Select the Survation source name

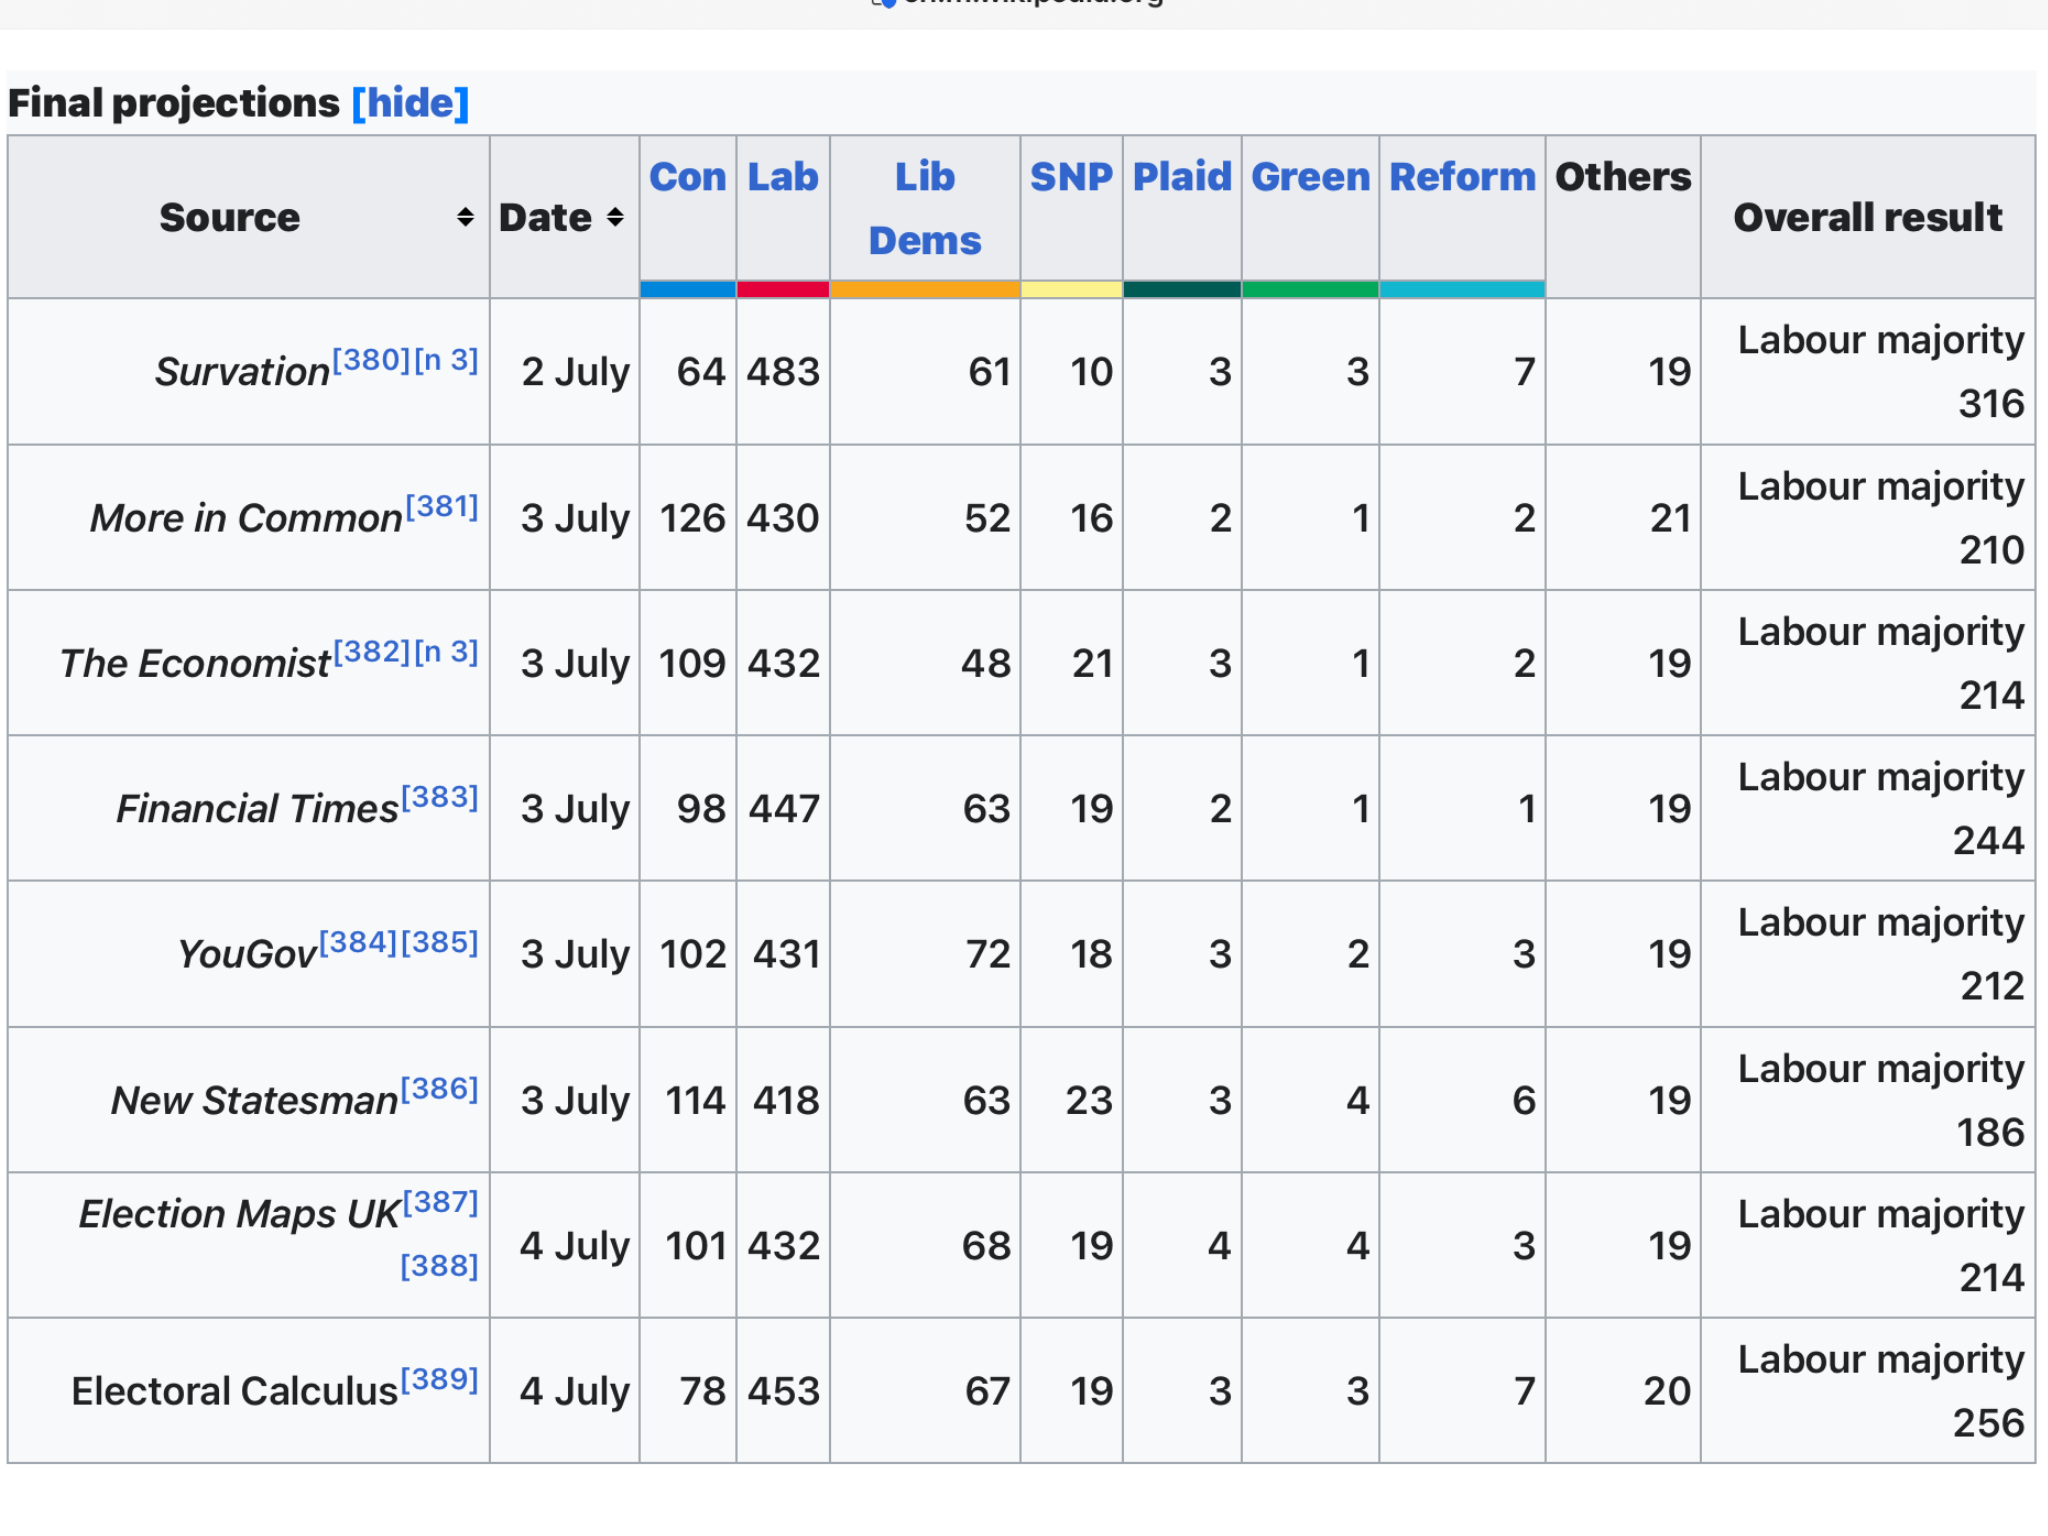click(242, 372)
